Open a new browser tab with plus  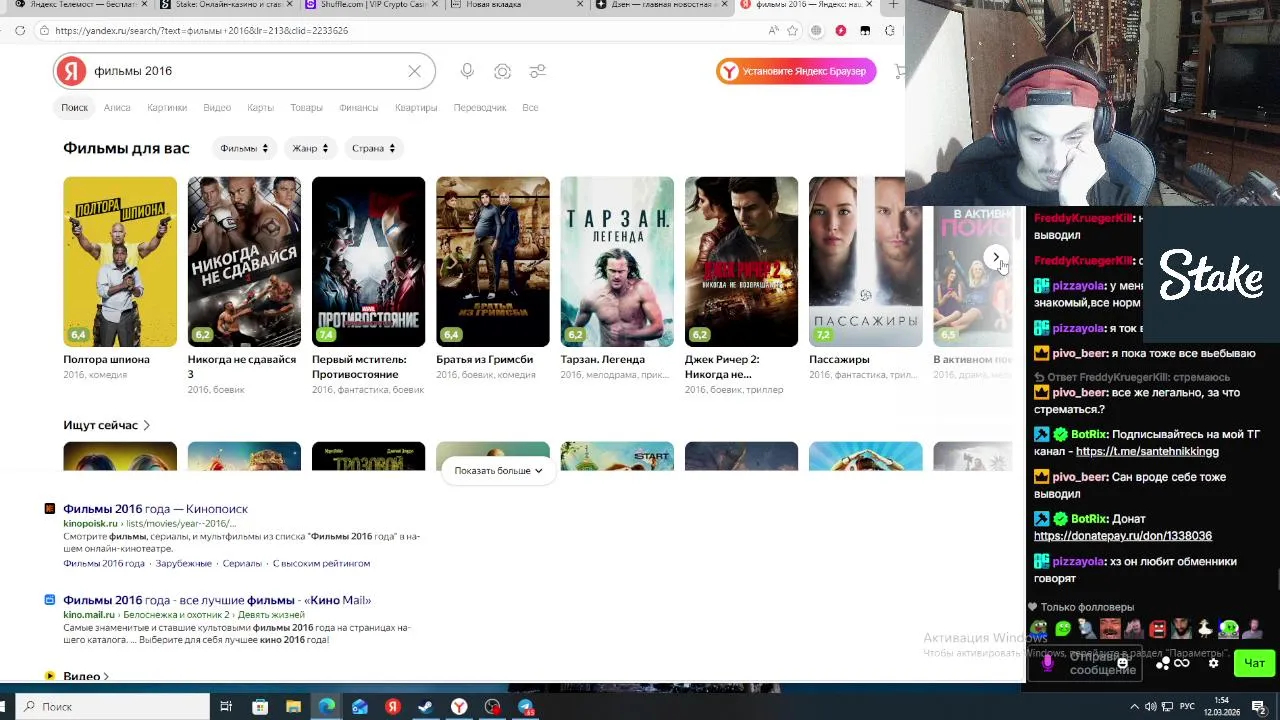(893, 5)
